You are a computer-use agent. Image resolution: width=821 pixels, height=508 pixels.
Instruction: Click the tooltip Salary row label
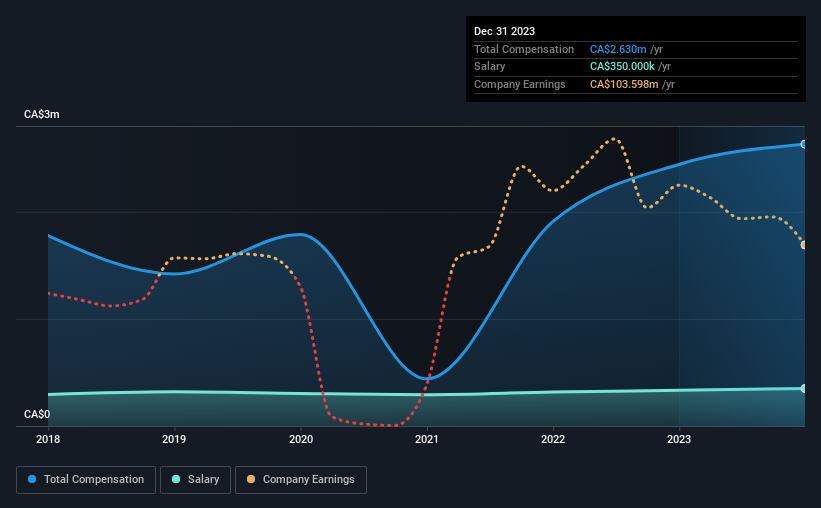coord(490,67)
